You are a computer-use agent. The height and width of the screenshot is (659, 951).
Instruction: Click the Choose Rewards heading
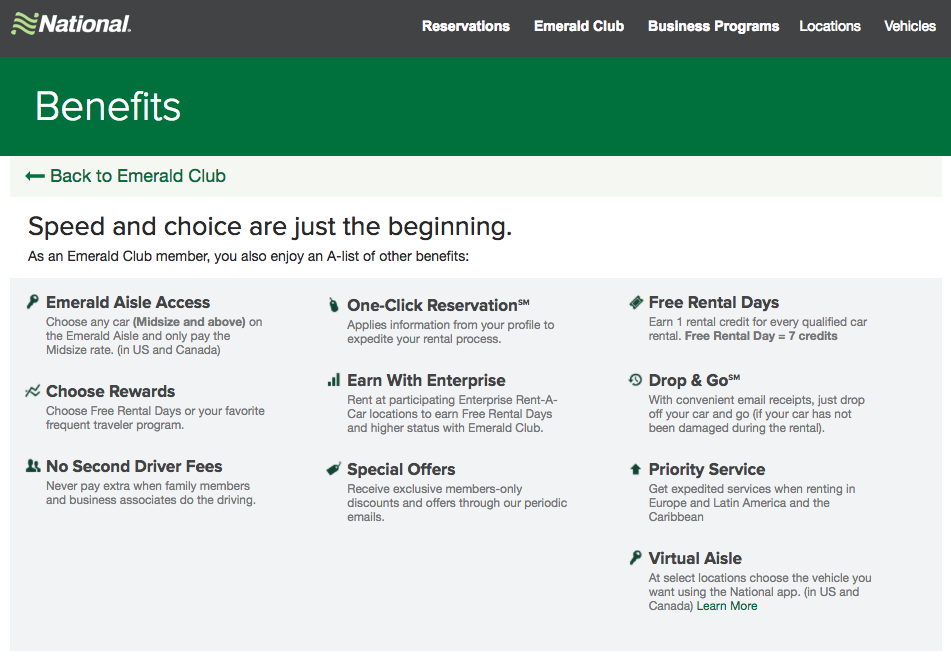pyautogui.click(x=110, y=391)
